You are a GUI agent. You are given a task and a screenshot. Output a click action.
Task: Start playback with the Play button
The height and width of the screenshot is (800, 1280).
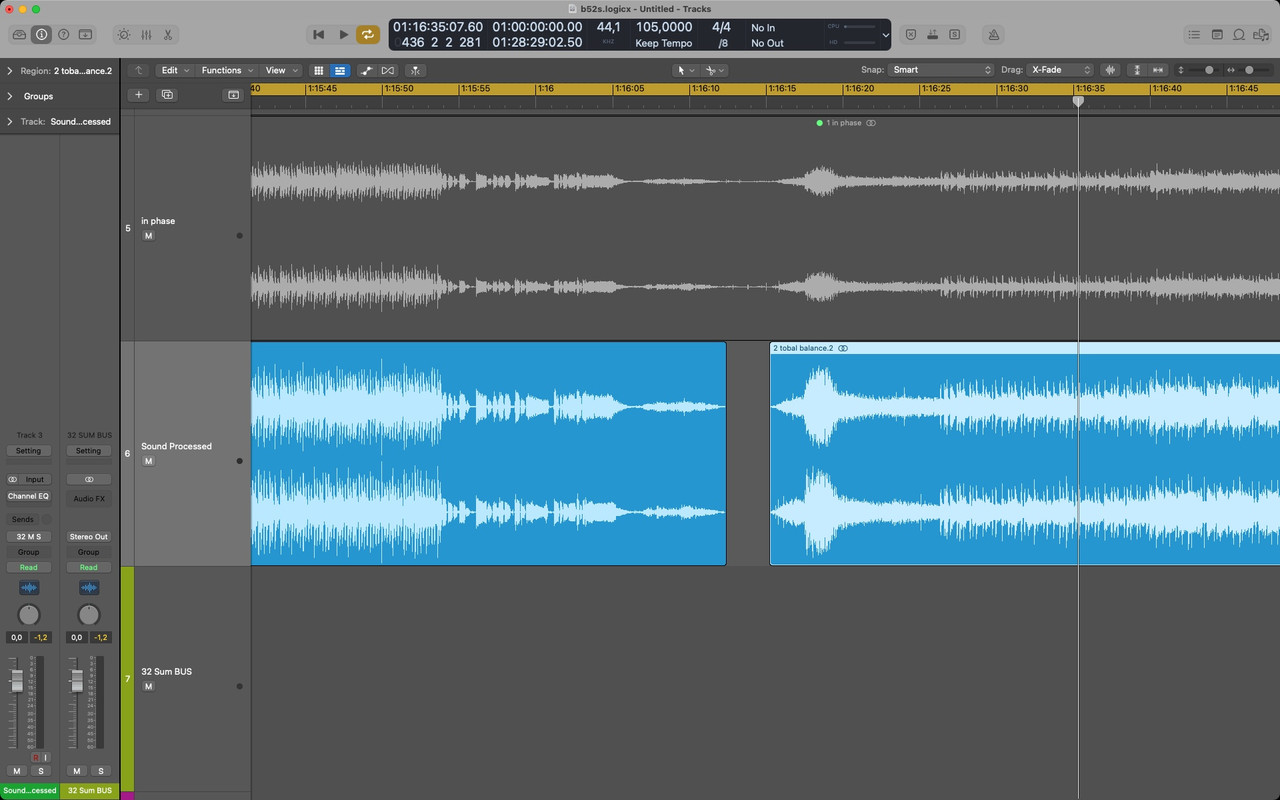point(343,34)
